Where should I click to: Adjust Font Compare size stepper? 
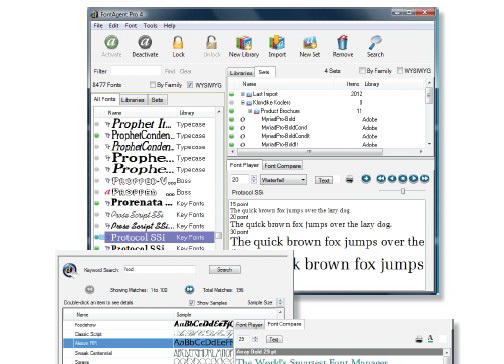click(x=255, y=339)
